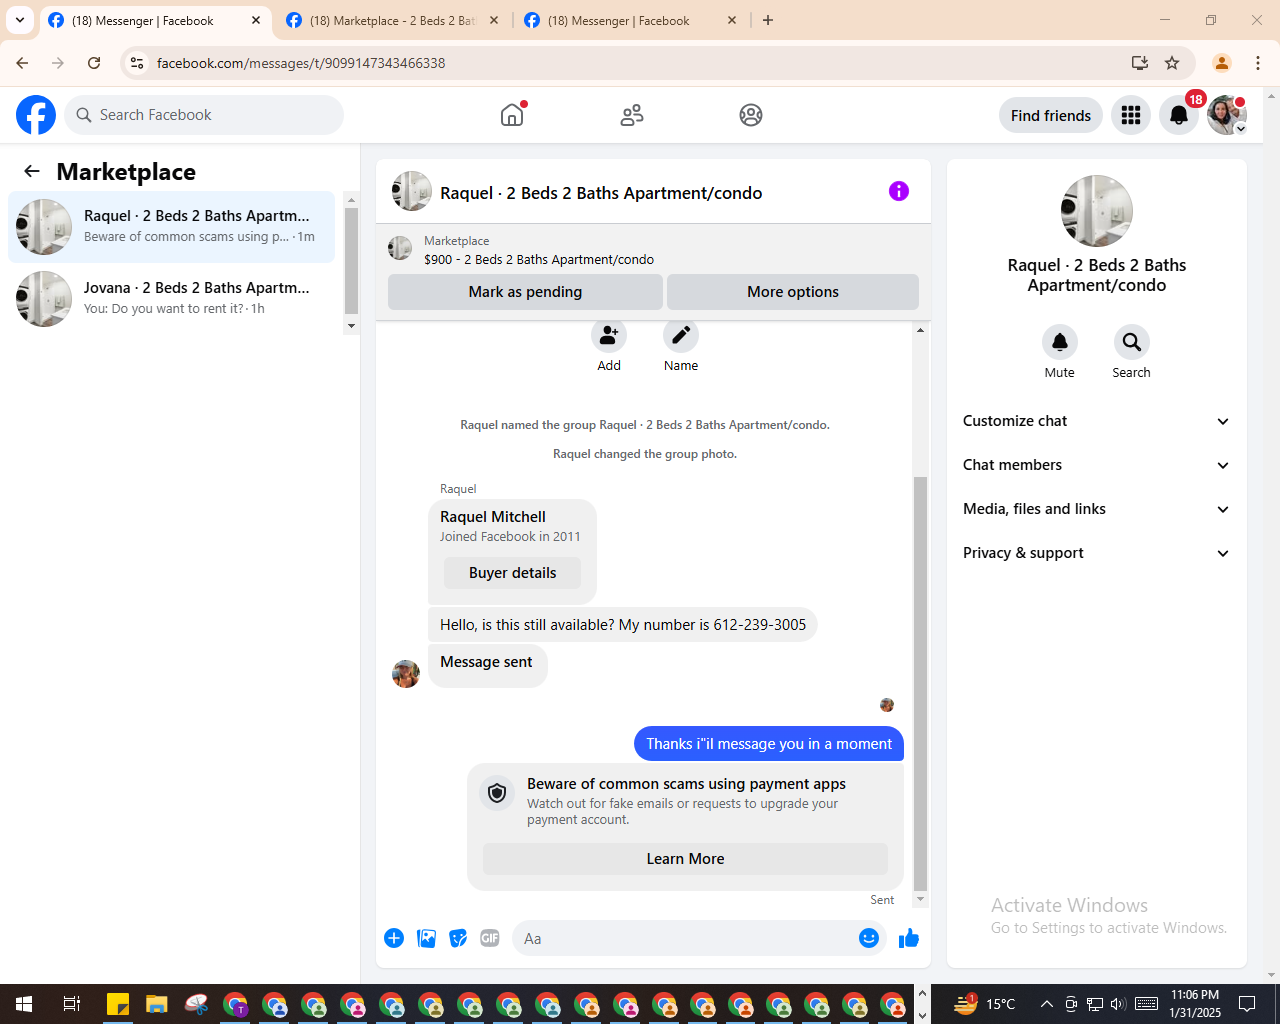Viewport: 1280px width, 1024px height.
Task: Send a thumbs-up like
Action: (x=909, y=938)
